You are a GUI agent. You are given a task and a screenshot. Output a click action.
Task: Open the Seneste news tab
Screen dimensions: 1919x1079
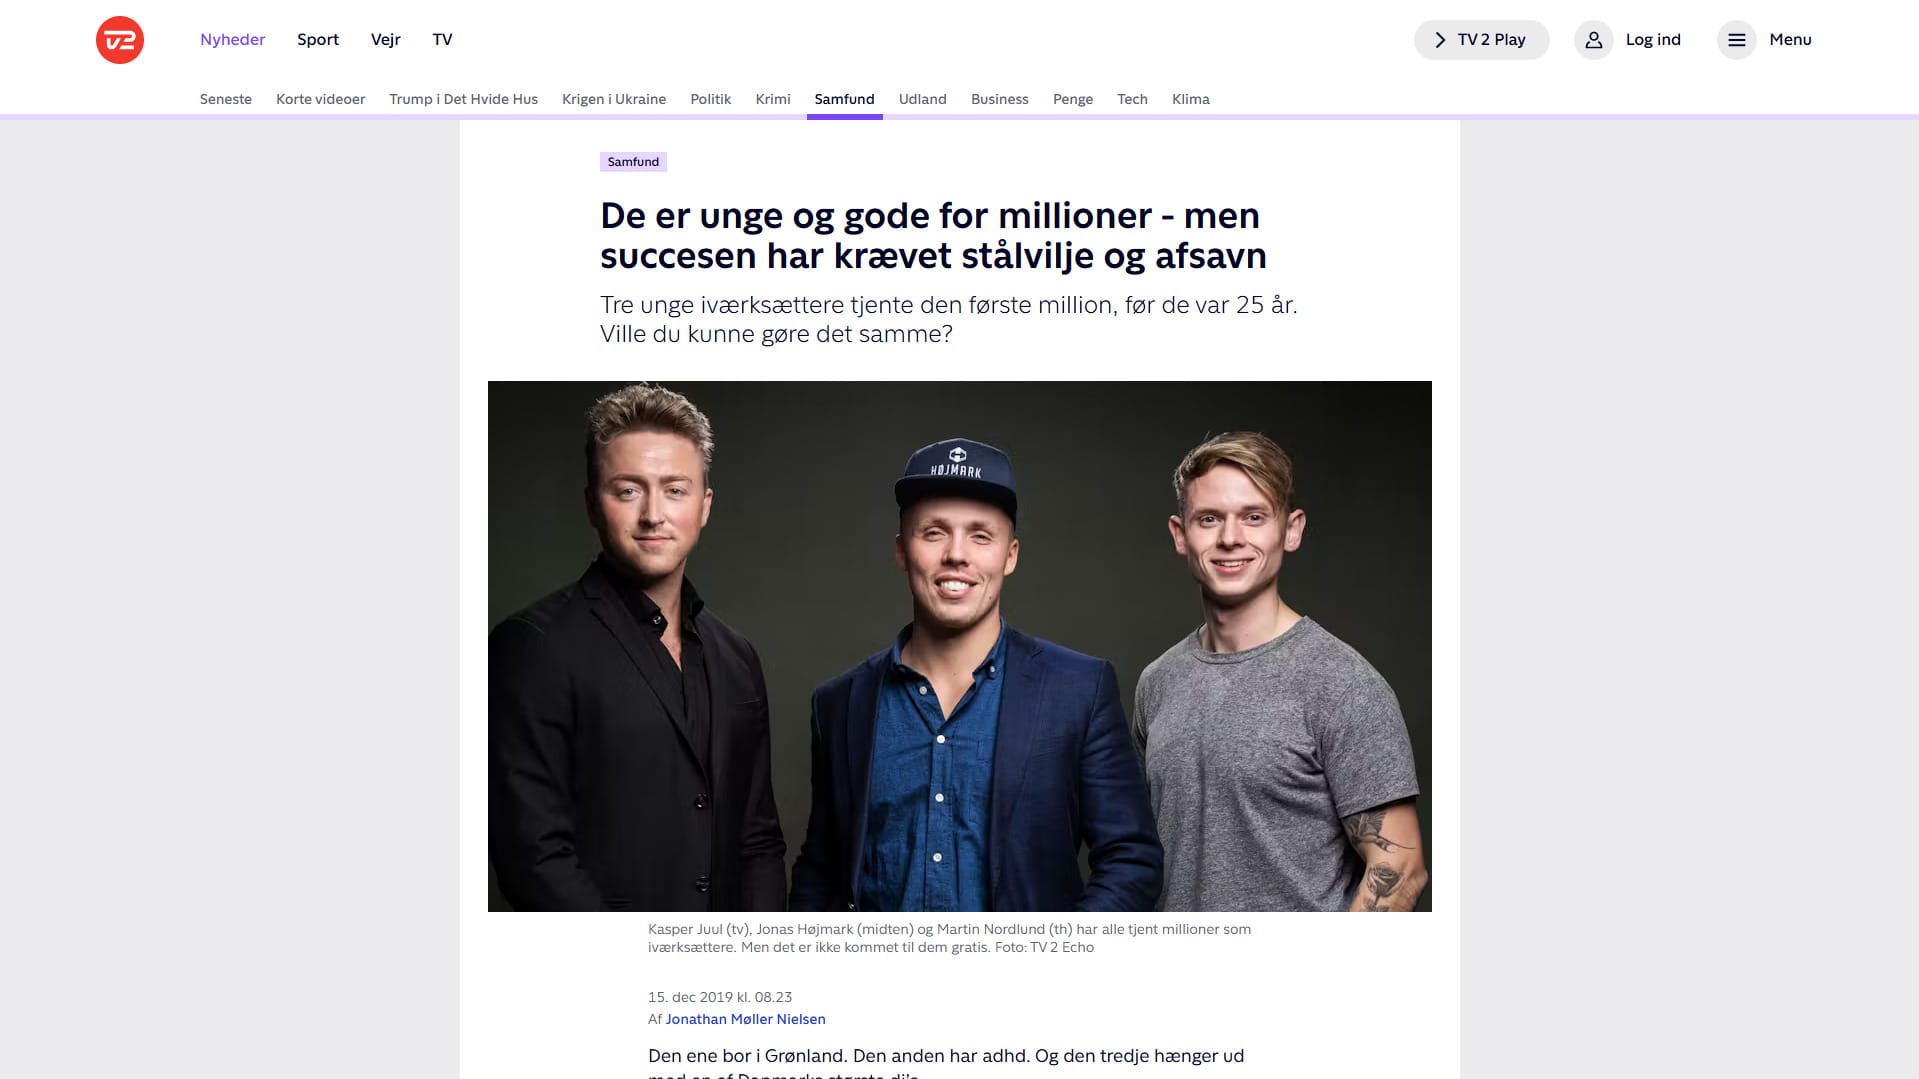(226, 99)
